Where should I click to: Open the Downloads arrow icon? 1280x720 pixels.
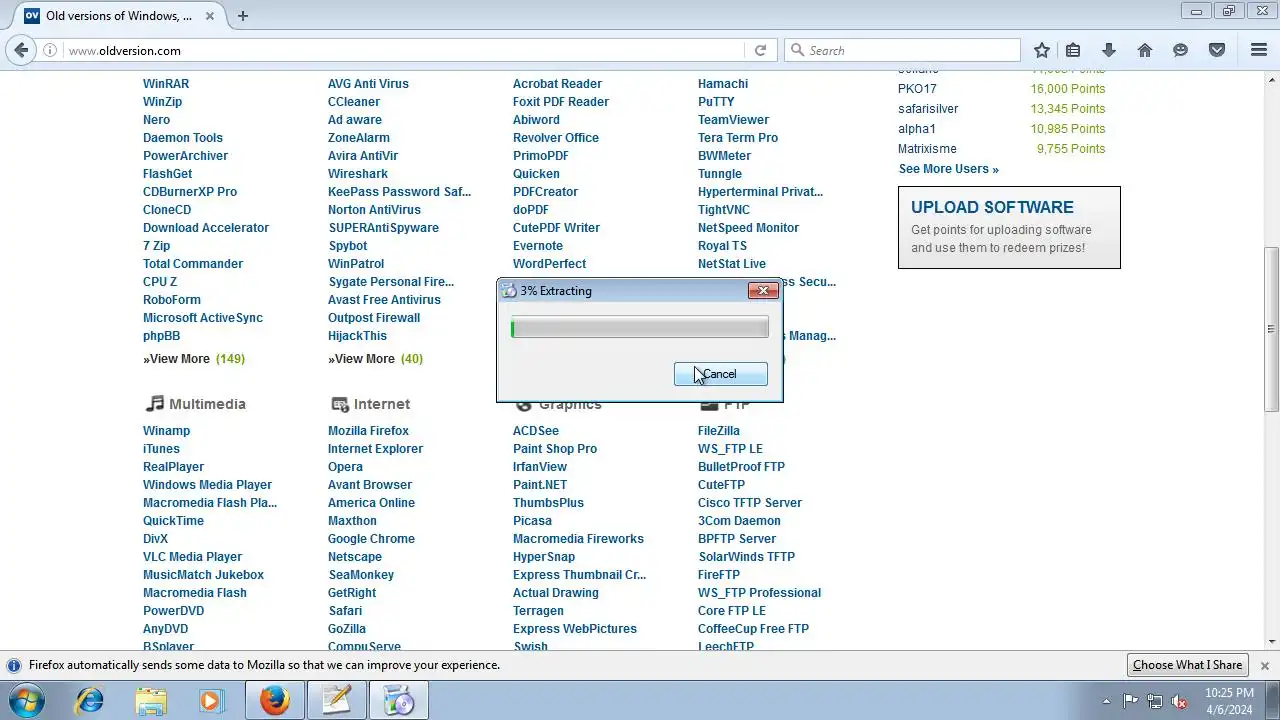coord(1109,50)
